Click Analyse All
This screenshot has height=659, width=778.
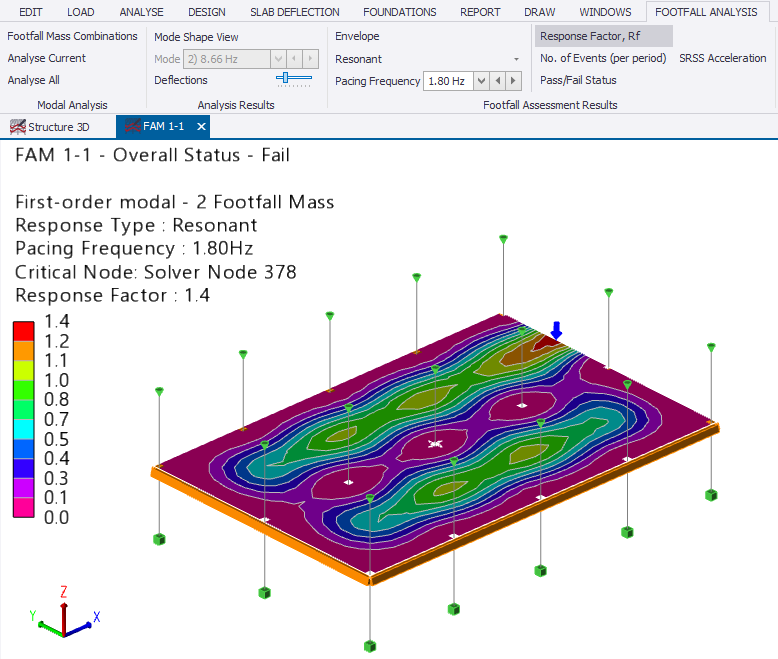click(x=40, y=80)
